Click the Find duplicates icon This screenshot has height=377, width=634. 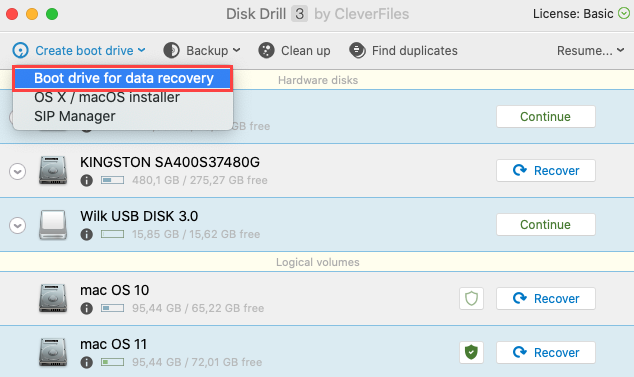(x=357, y=51)
